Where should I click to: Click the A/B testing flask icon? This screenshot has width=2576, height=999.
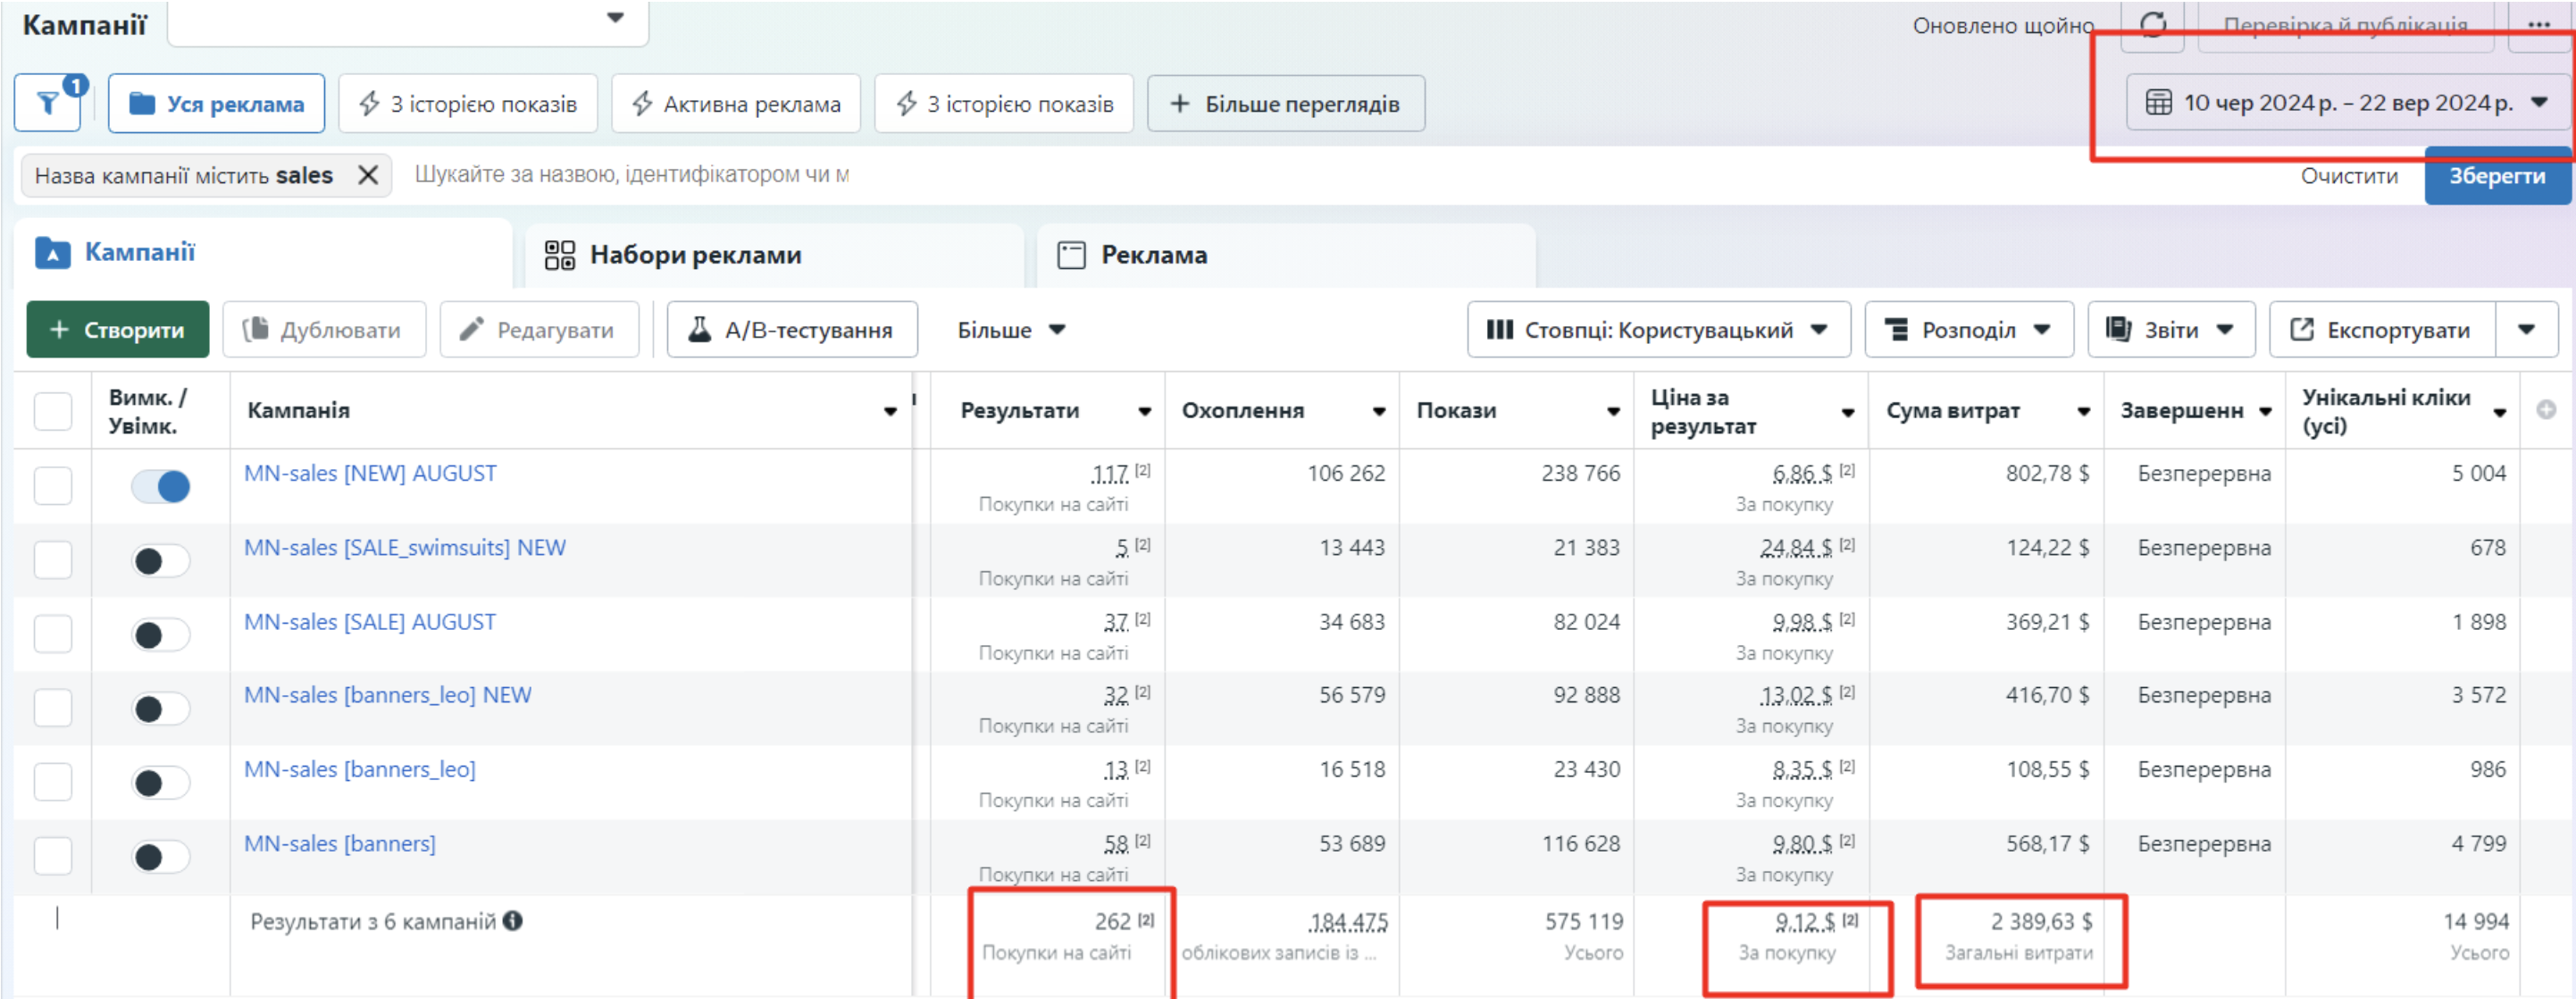699,329
